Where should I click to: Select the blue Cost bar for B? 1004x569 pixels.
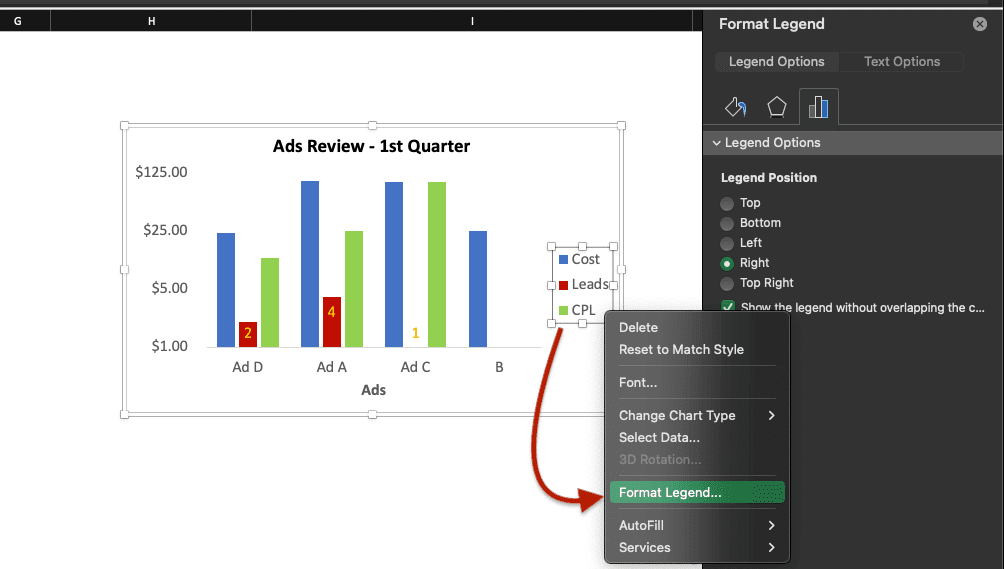(478, 289)
